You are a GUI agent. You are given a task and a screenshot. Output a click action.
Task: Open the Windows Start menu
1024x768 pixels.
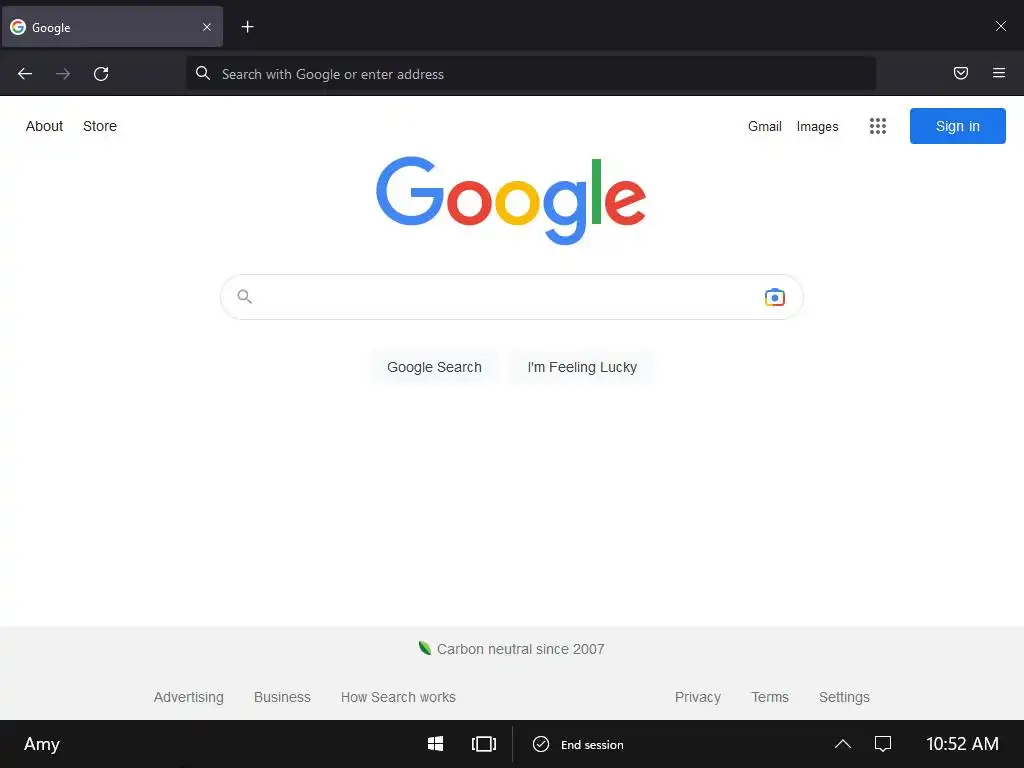436,744
